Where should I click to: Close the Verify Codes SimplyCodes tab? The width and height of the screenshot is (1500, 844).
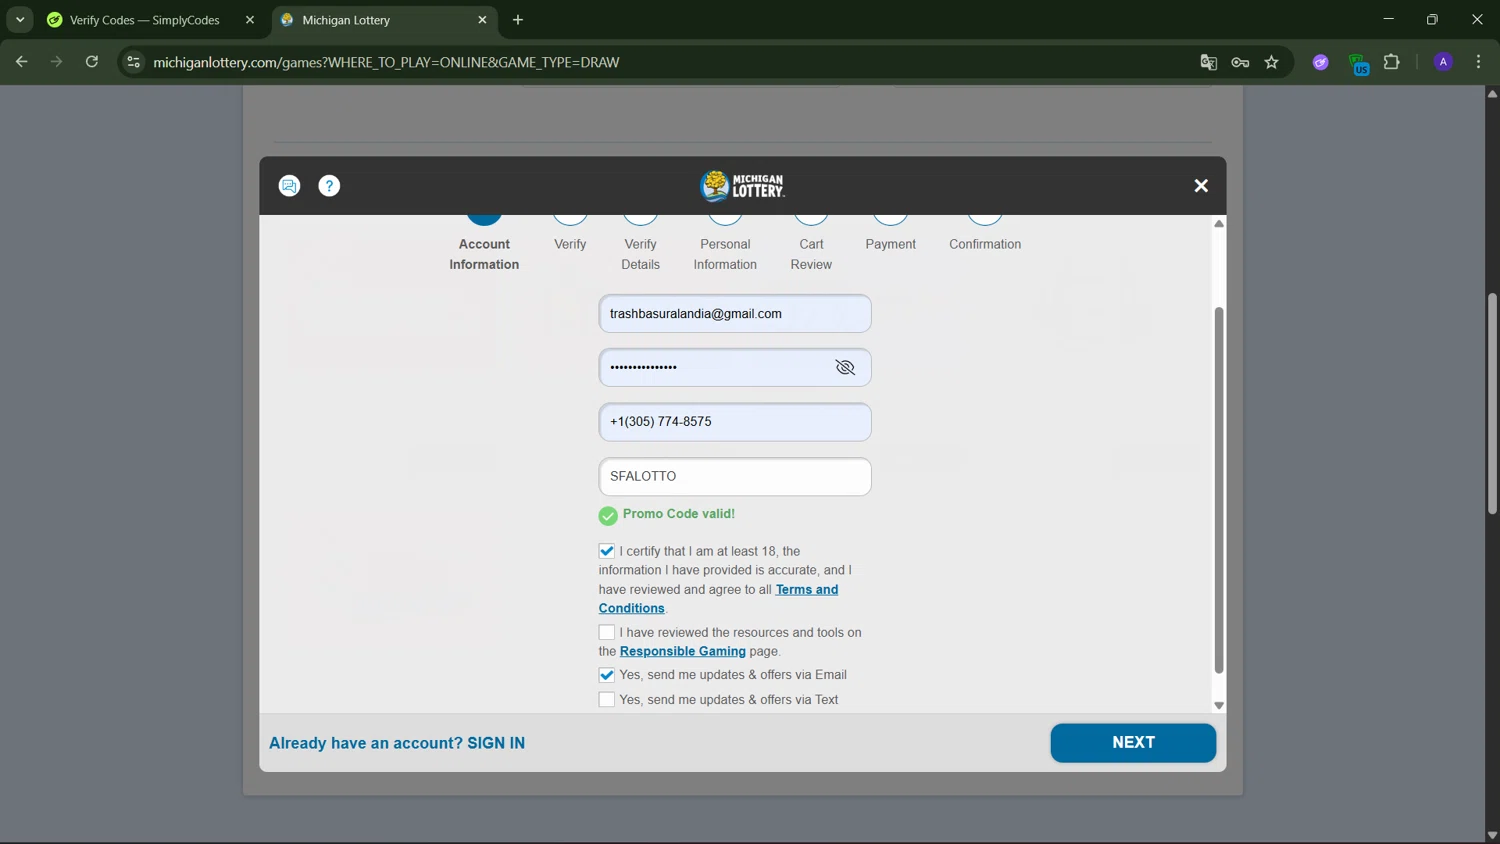click(250, 20)
